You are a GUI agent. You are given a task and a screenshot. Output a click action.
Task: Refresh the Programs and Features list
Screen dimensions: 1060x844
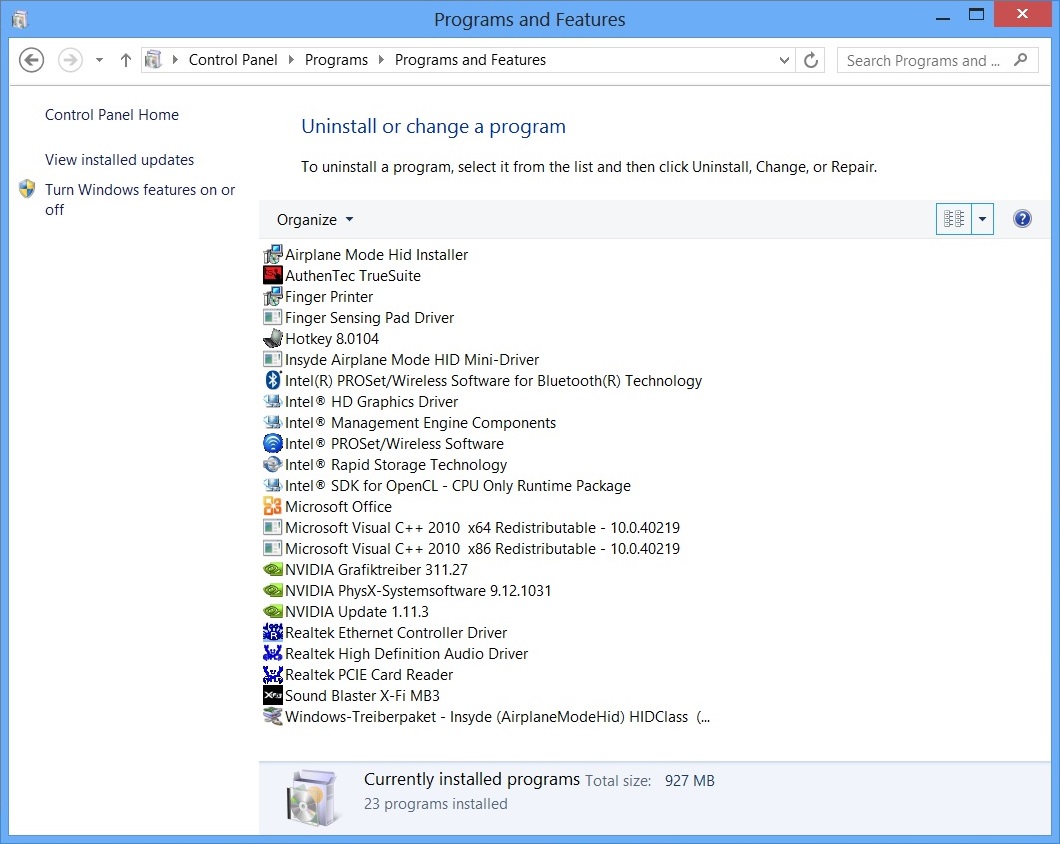[x=811, y=60]
